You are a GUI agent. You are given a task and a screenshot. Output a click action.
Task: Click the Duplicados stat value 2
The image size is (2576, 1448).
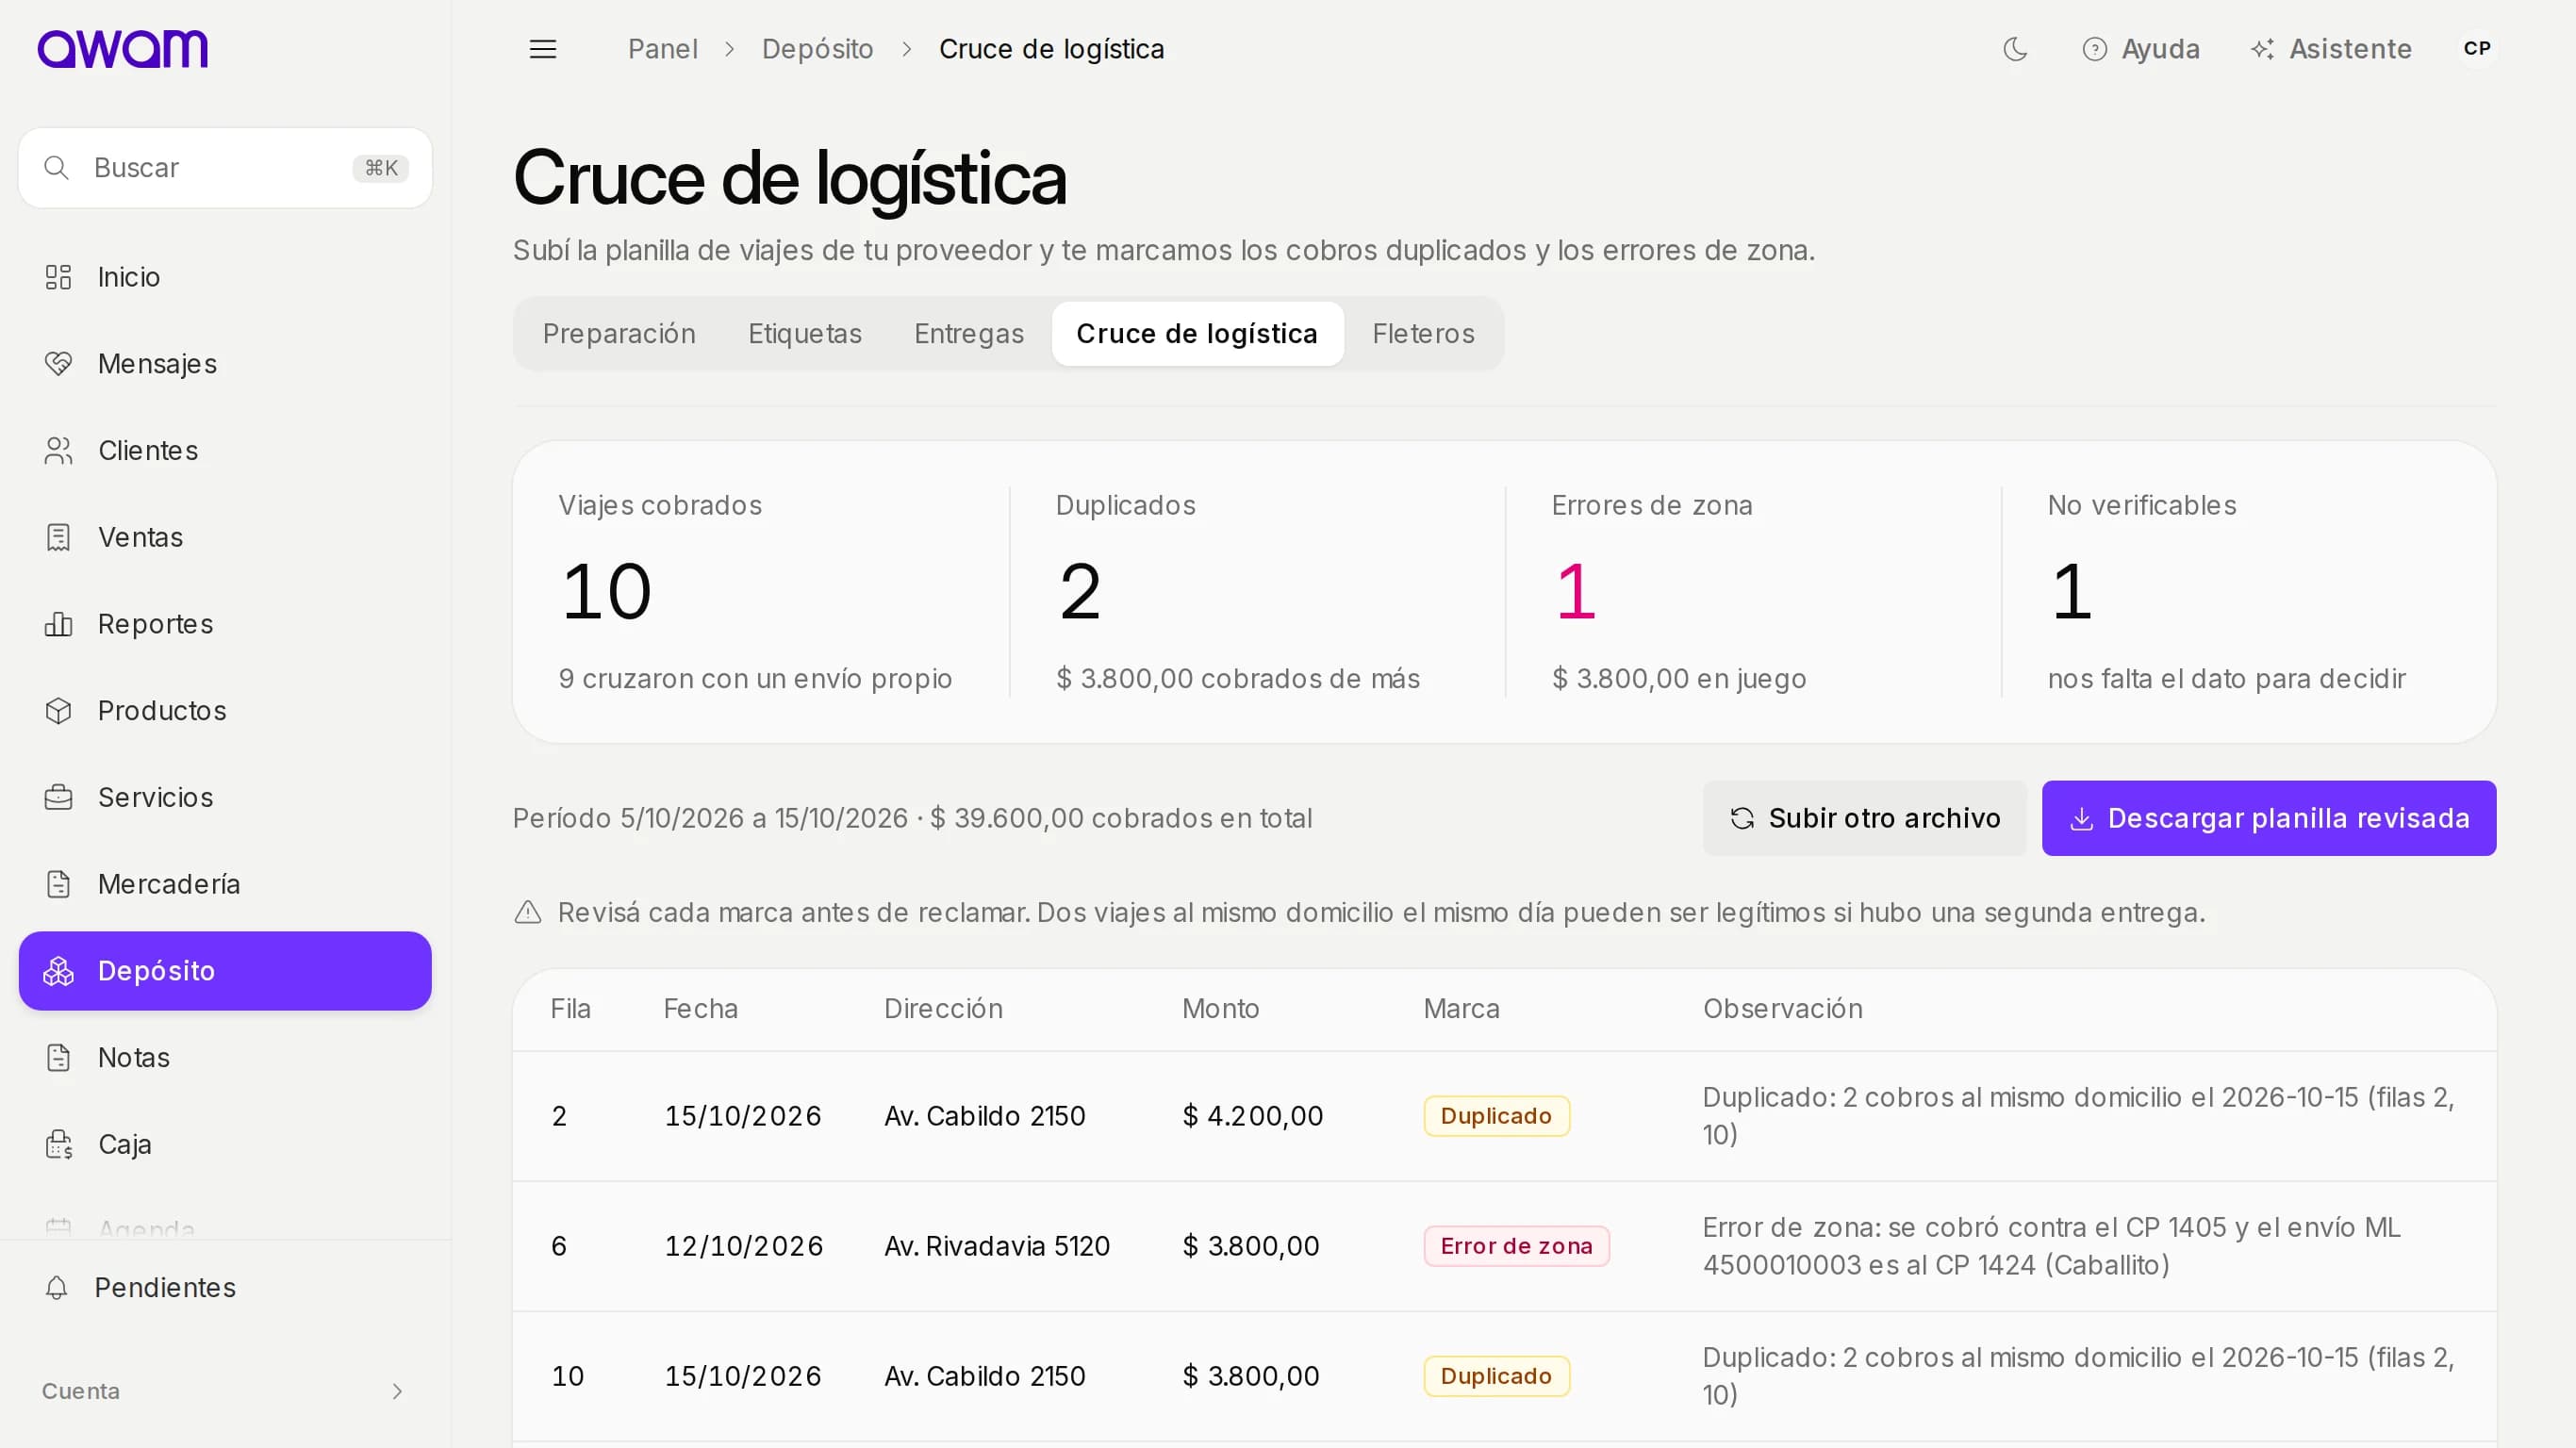coord(1080,592)
